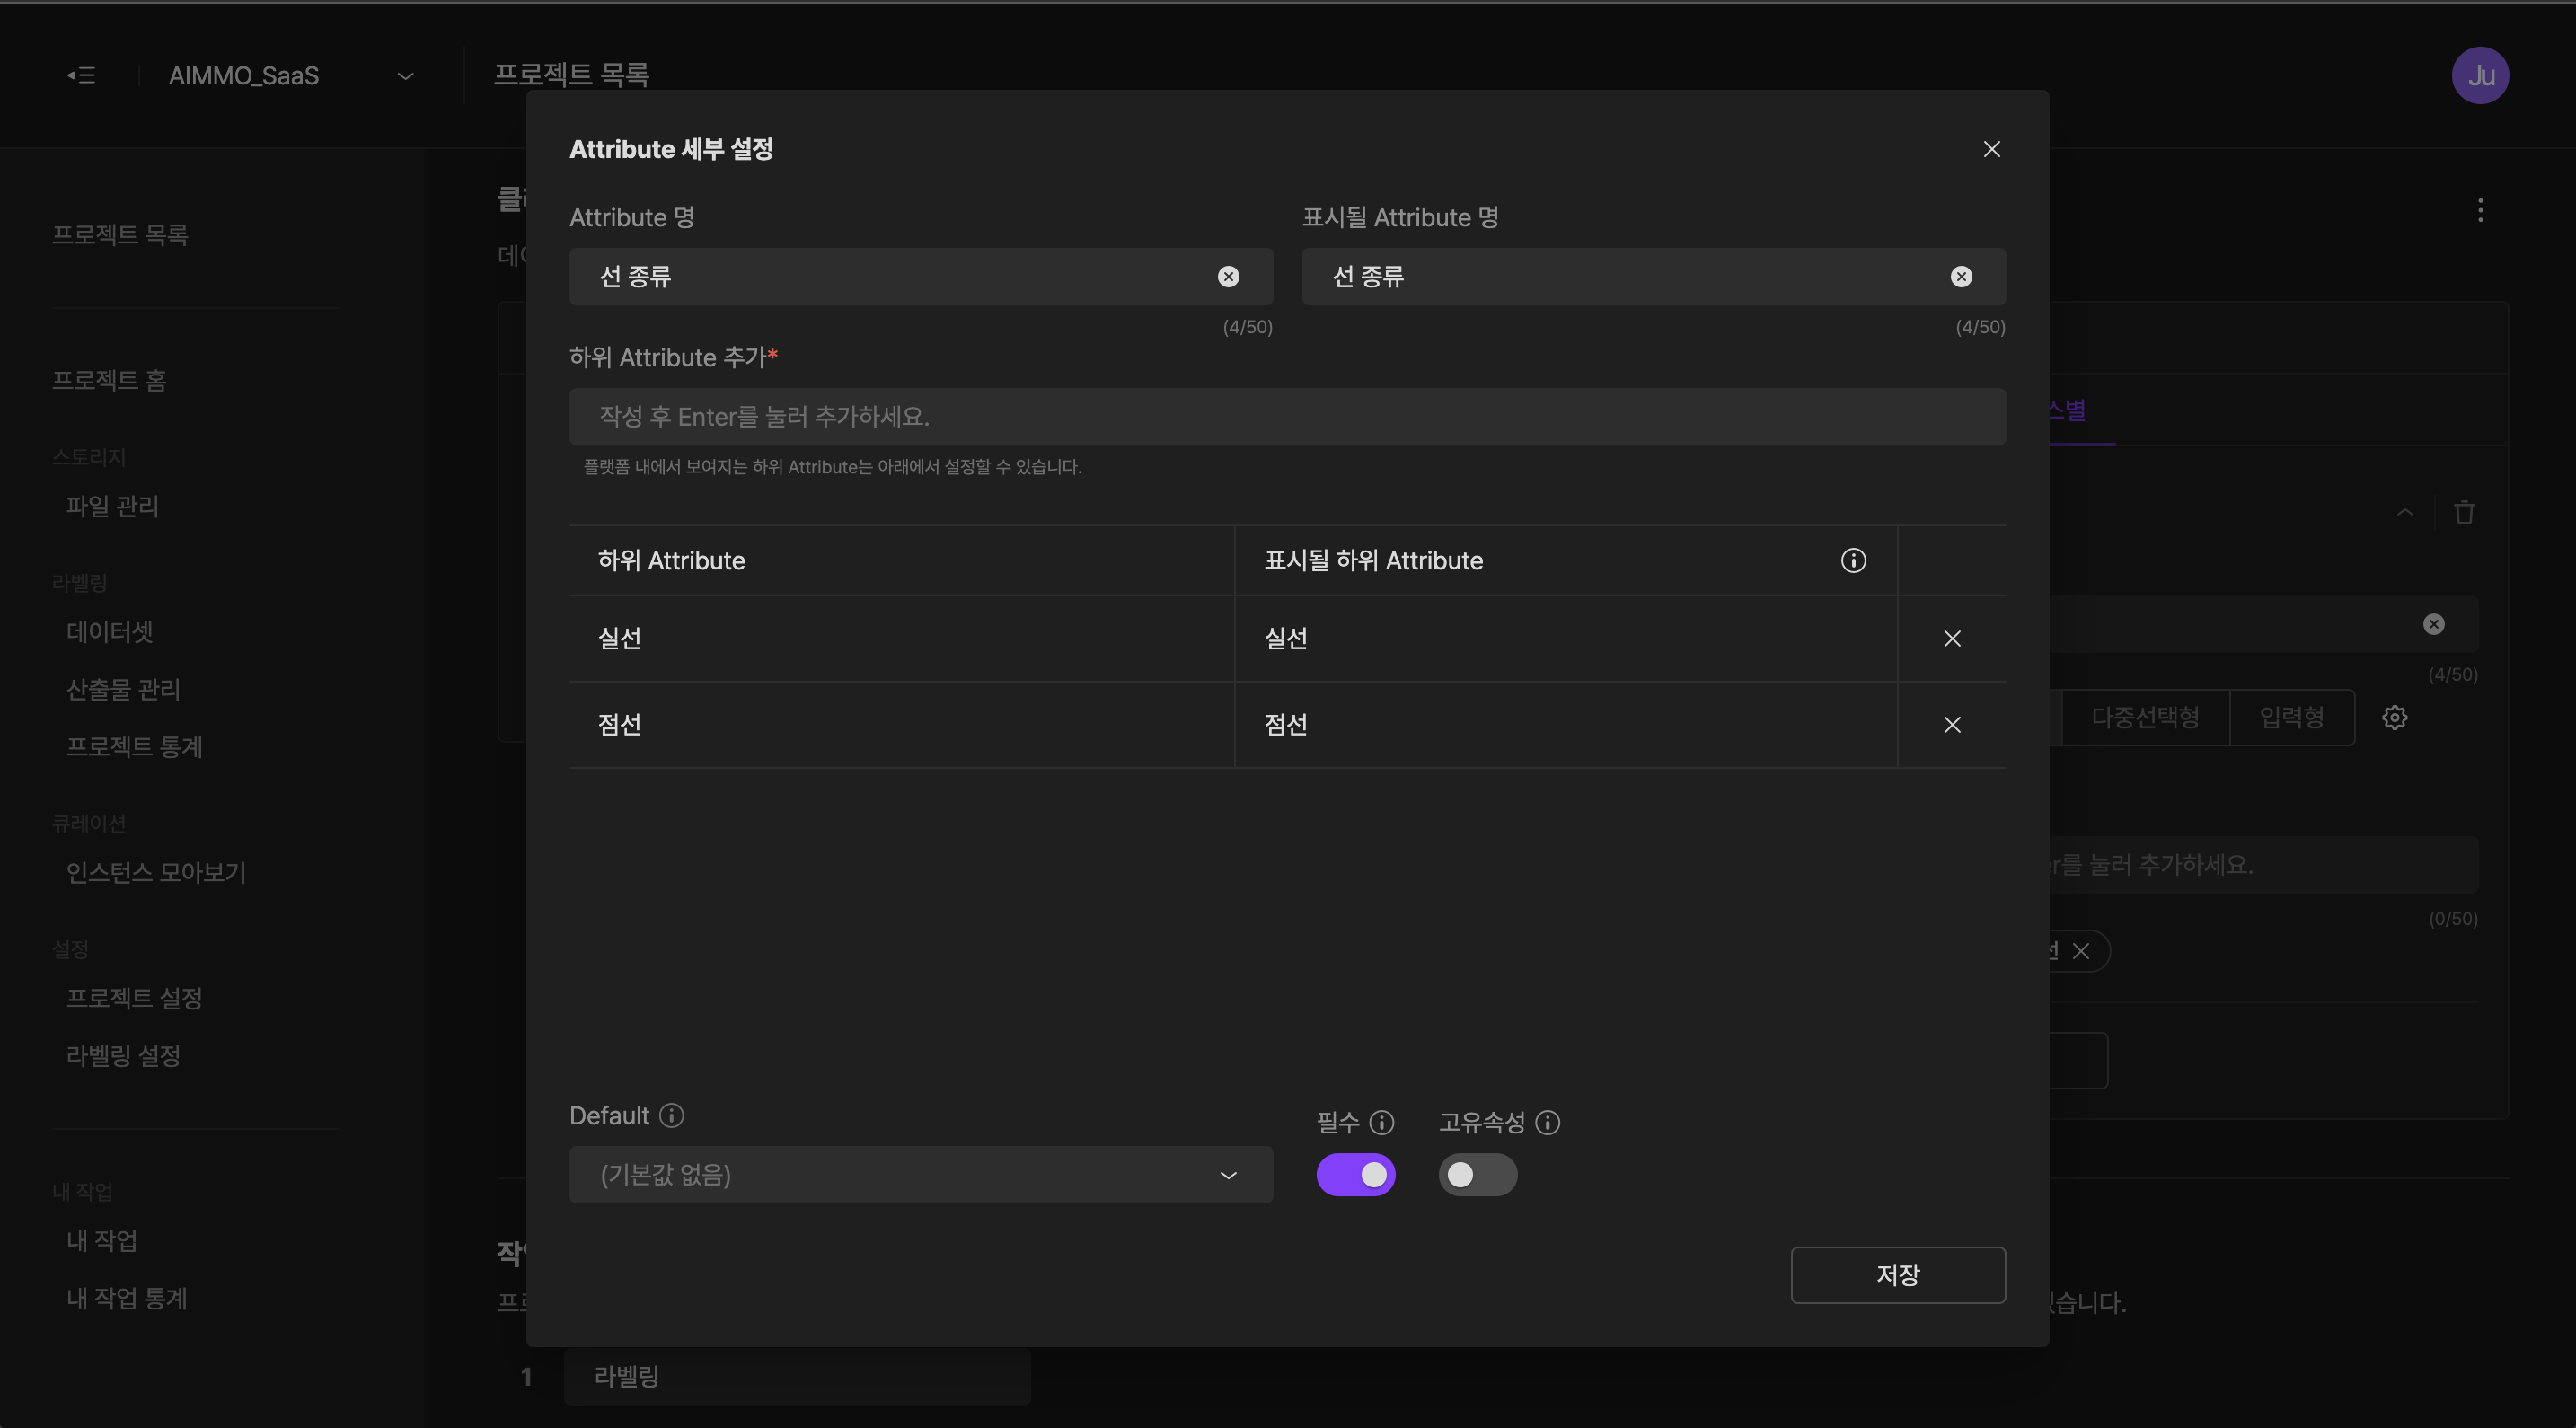2576x1428 pixels.
Task: Show info about the 필수 option
Action: tap(1382, 1123)
